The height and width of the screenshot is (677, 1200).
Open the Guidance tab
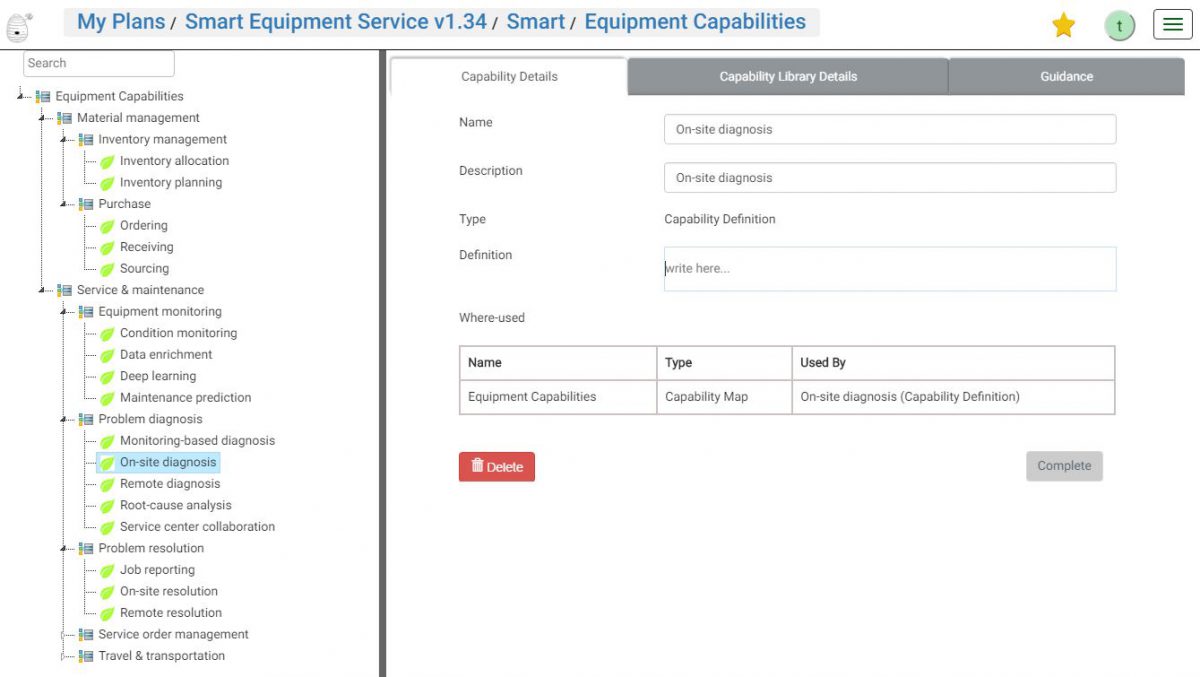1066,75
